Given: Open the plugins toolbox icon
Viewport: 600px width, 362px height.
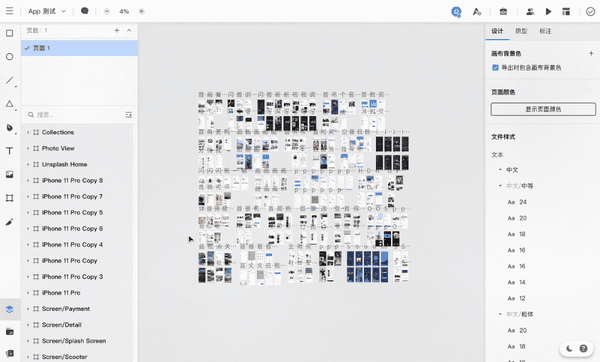Looking at the screenshot, I should pos(503,11).
